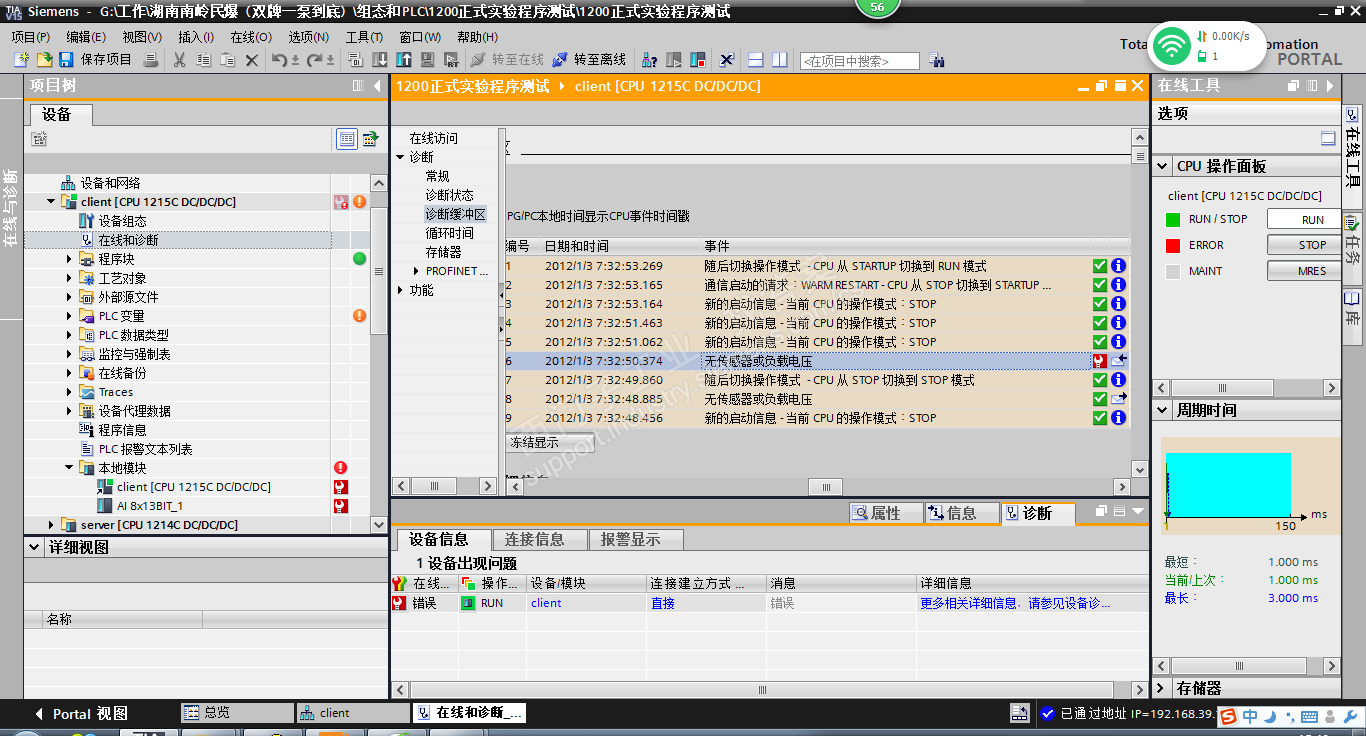The width and height of the screenshot is (1366, 736).
Task: Click the Download to device icon
Action: pyautogui.click(x=380, y=60)
